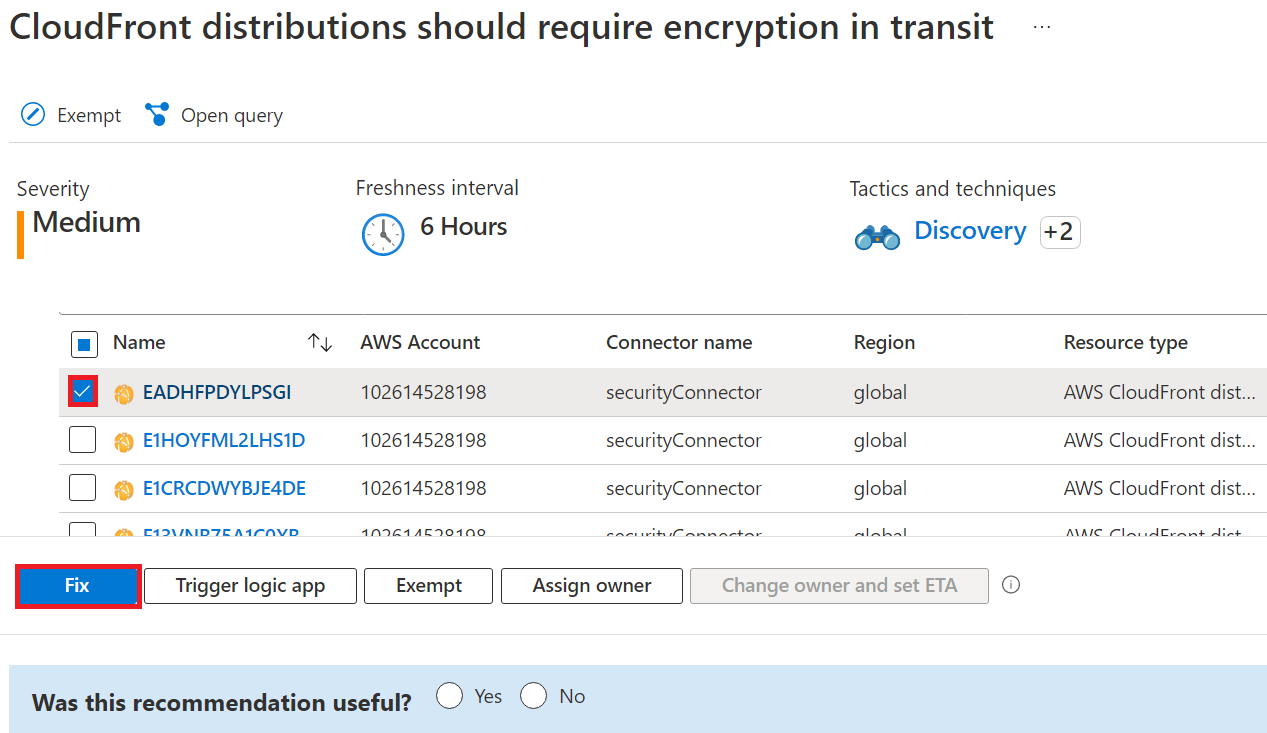This screenshot has height=733, width=1267.
Task: Click the info icon beside Change owner
Action: (x=1011, y=585)
